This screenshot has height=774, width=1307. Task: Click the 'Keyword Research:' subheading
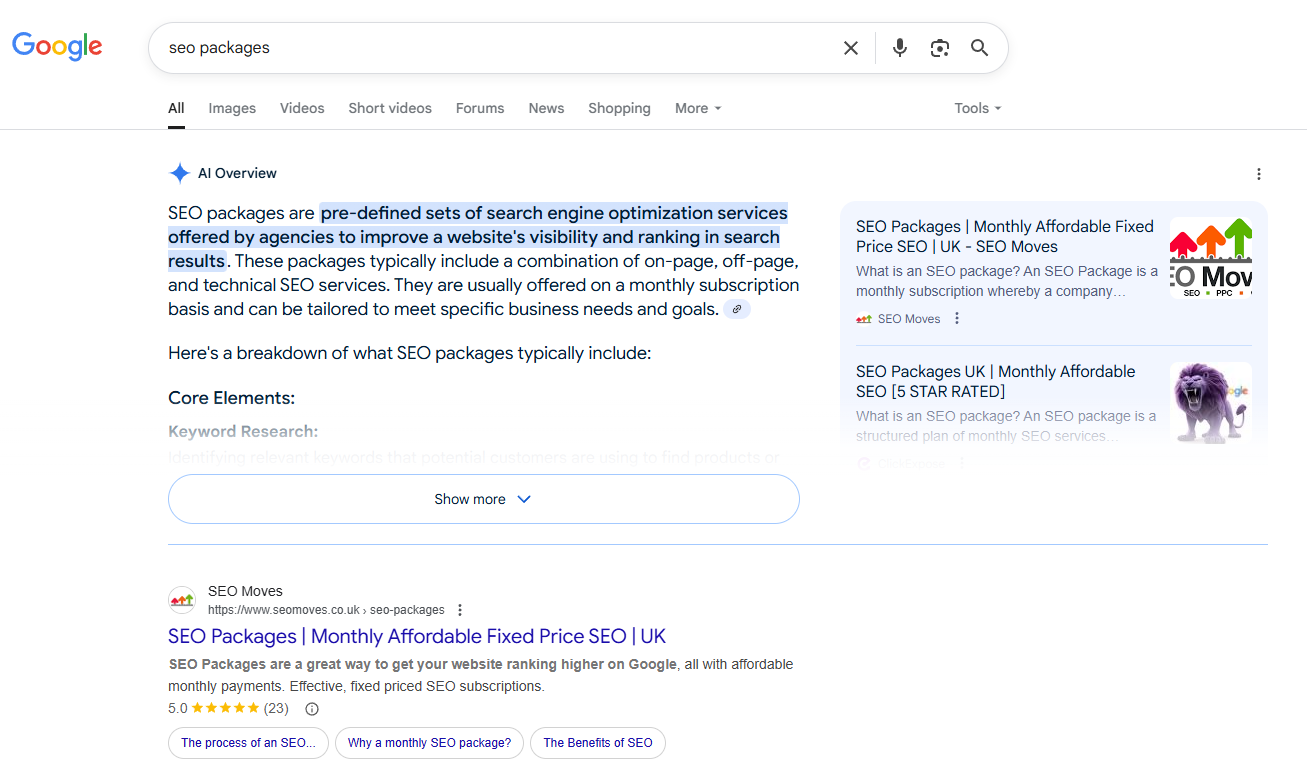coord(243,432)
